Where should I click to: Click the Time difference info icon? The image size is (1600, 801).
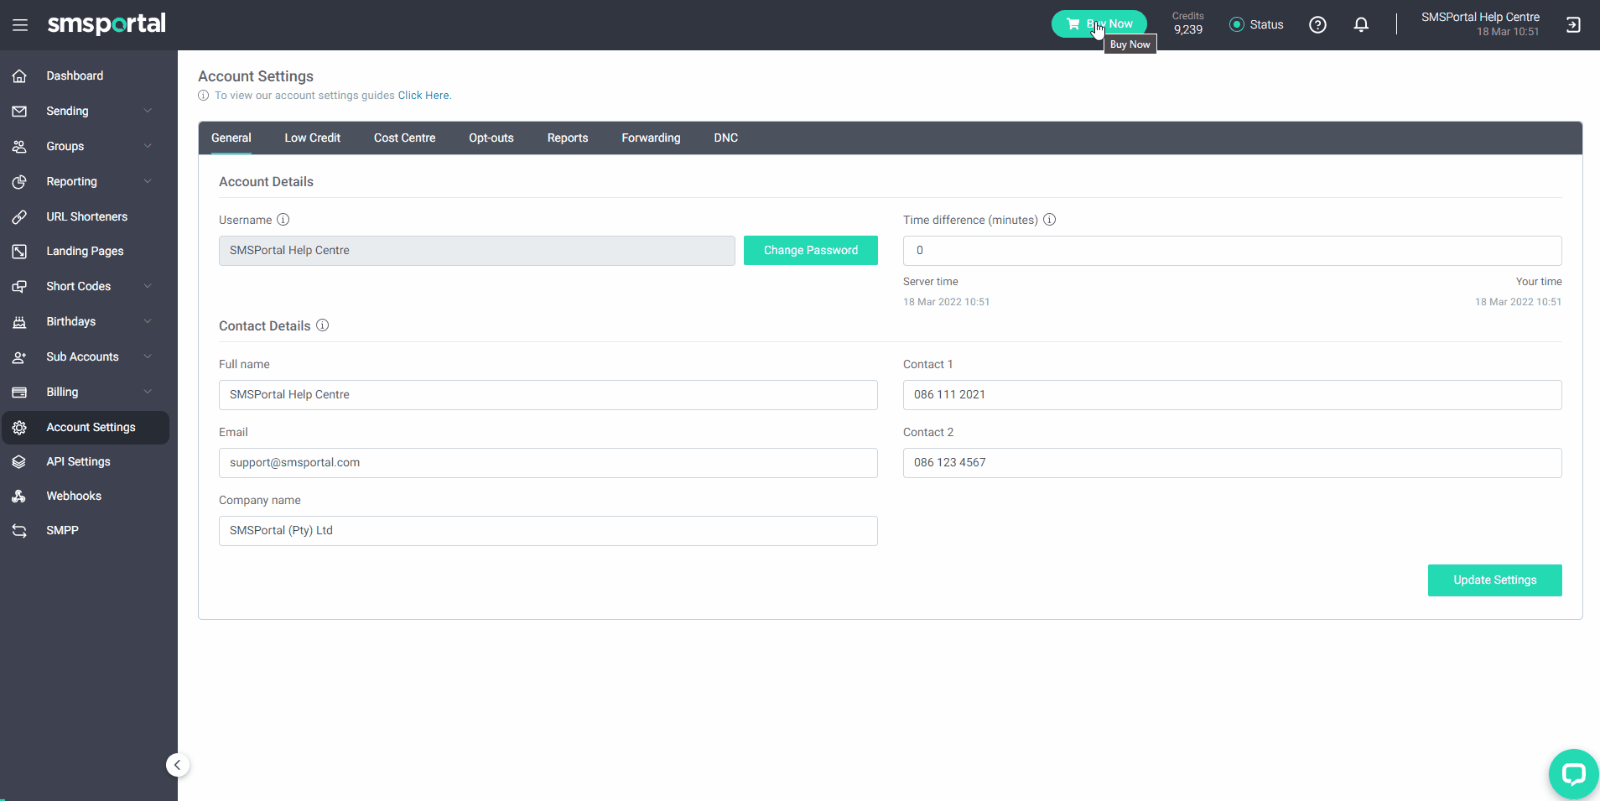1050,220
